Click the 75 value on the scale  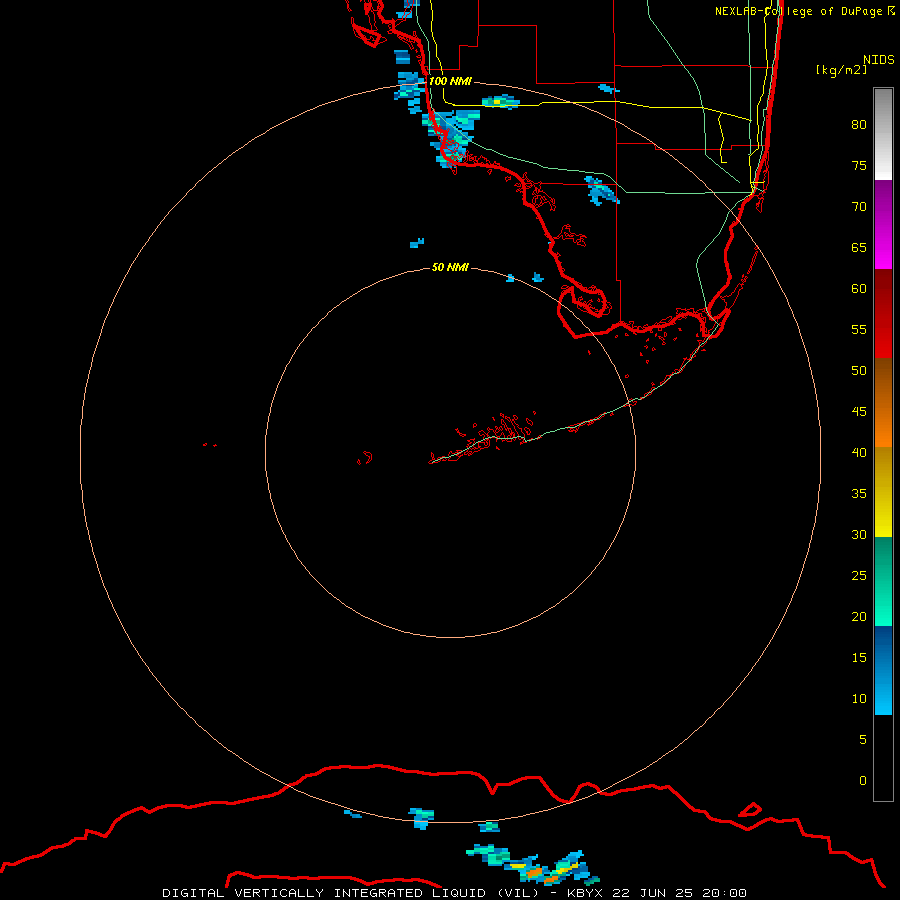[x=859, y=165]
